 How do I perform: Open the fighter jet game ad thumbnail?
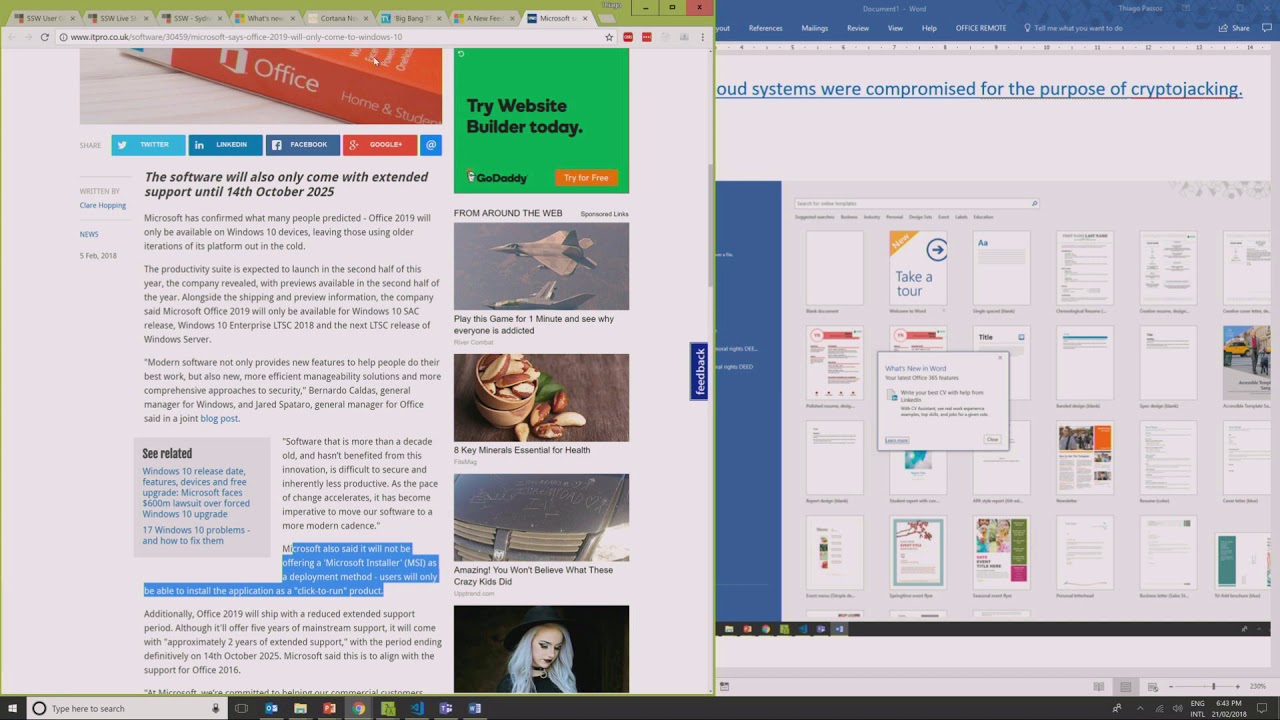pos(541,266)
